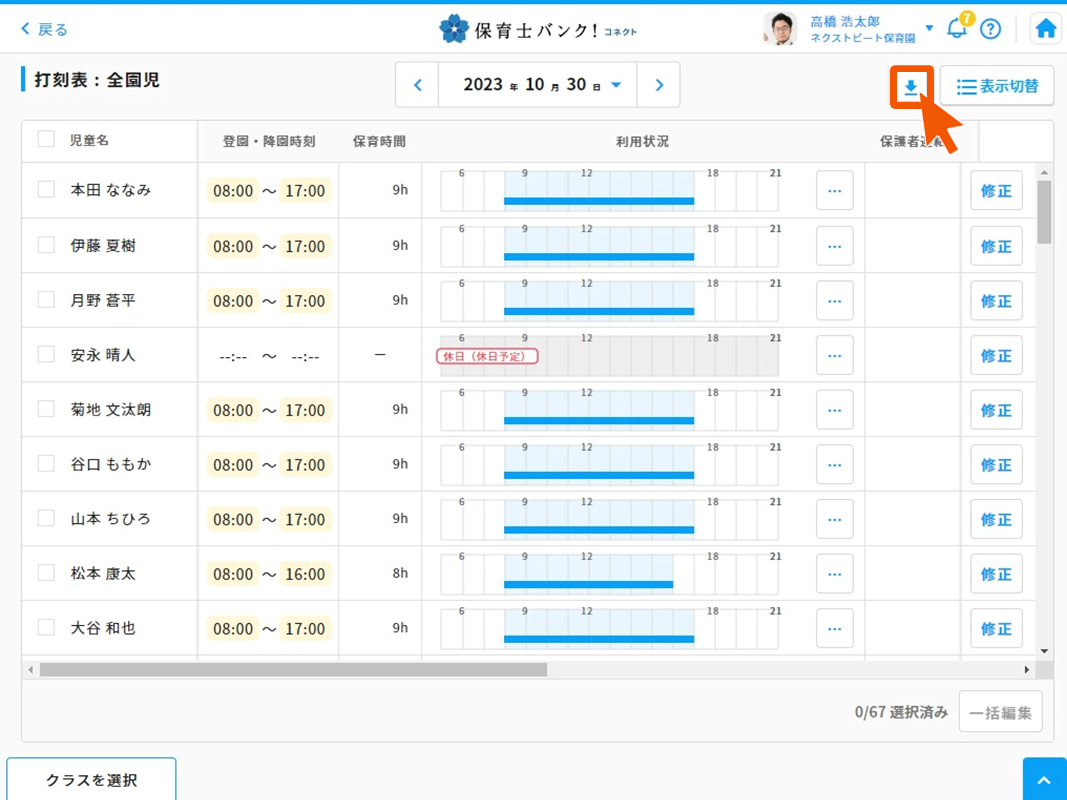Go to the home screen icon

1045,29
